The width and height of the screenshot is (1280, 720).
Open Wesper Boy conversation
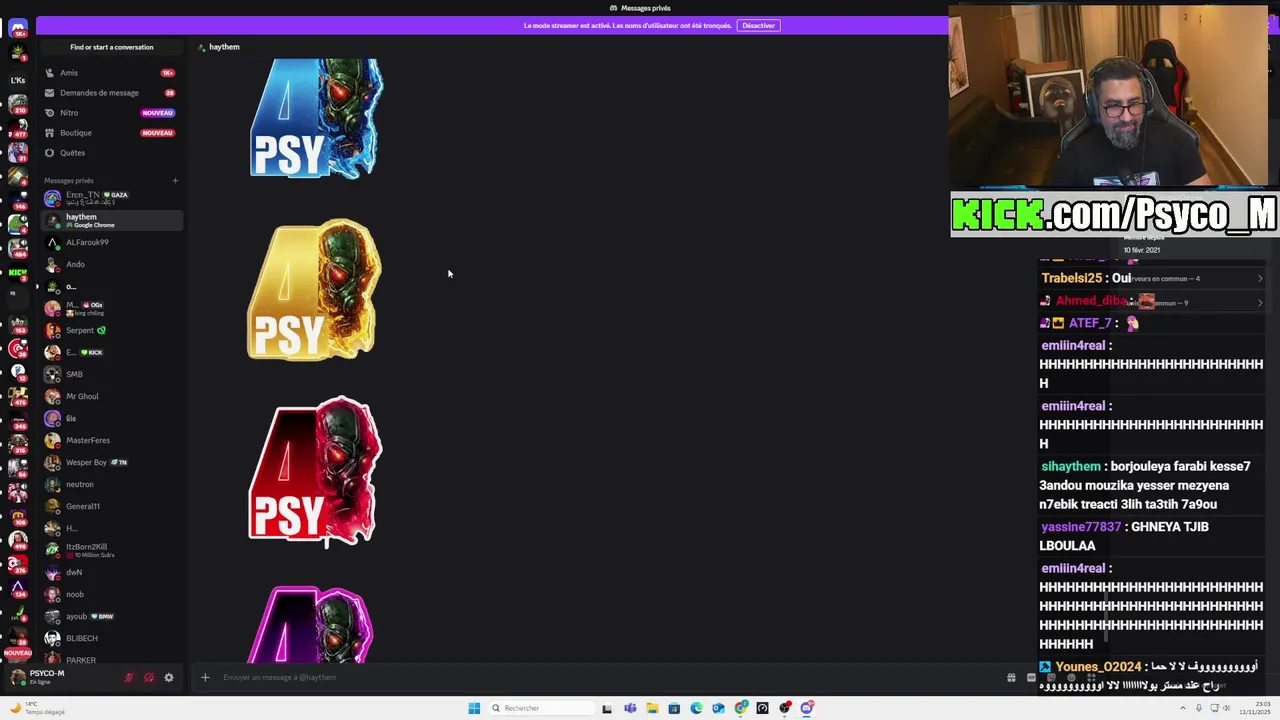click(x=111, y=462)
